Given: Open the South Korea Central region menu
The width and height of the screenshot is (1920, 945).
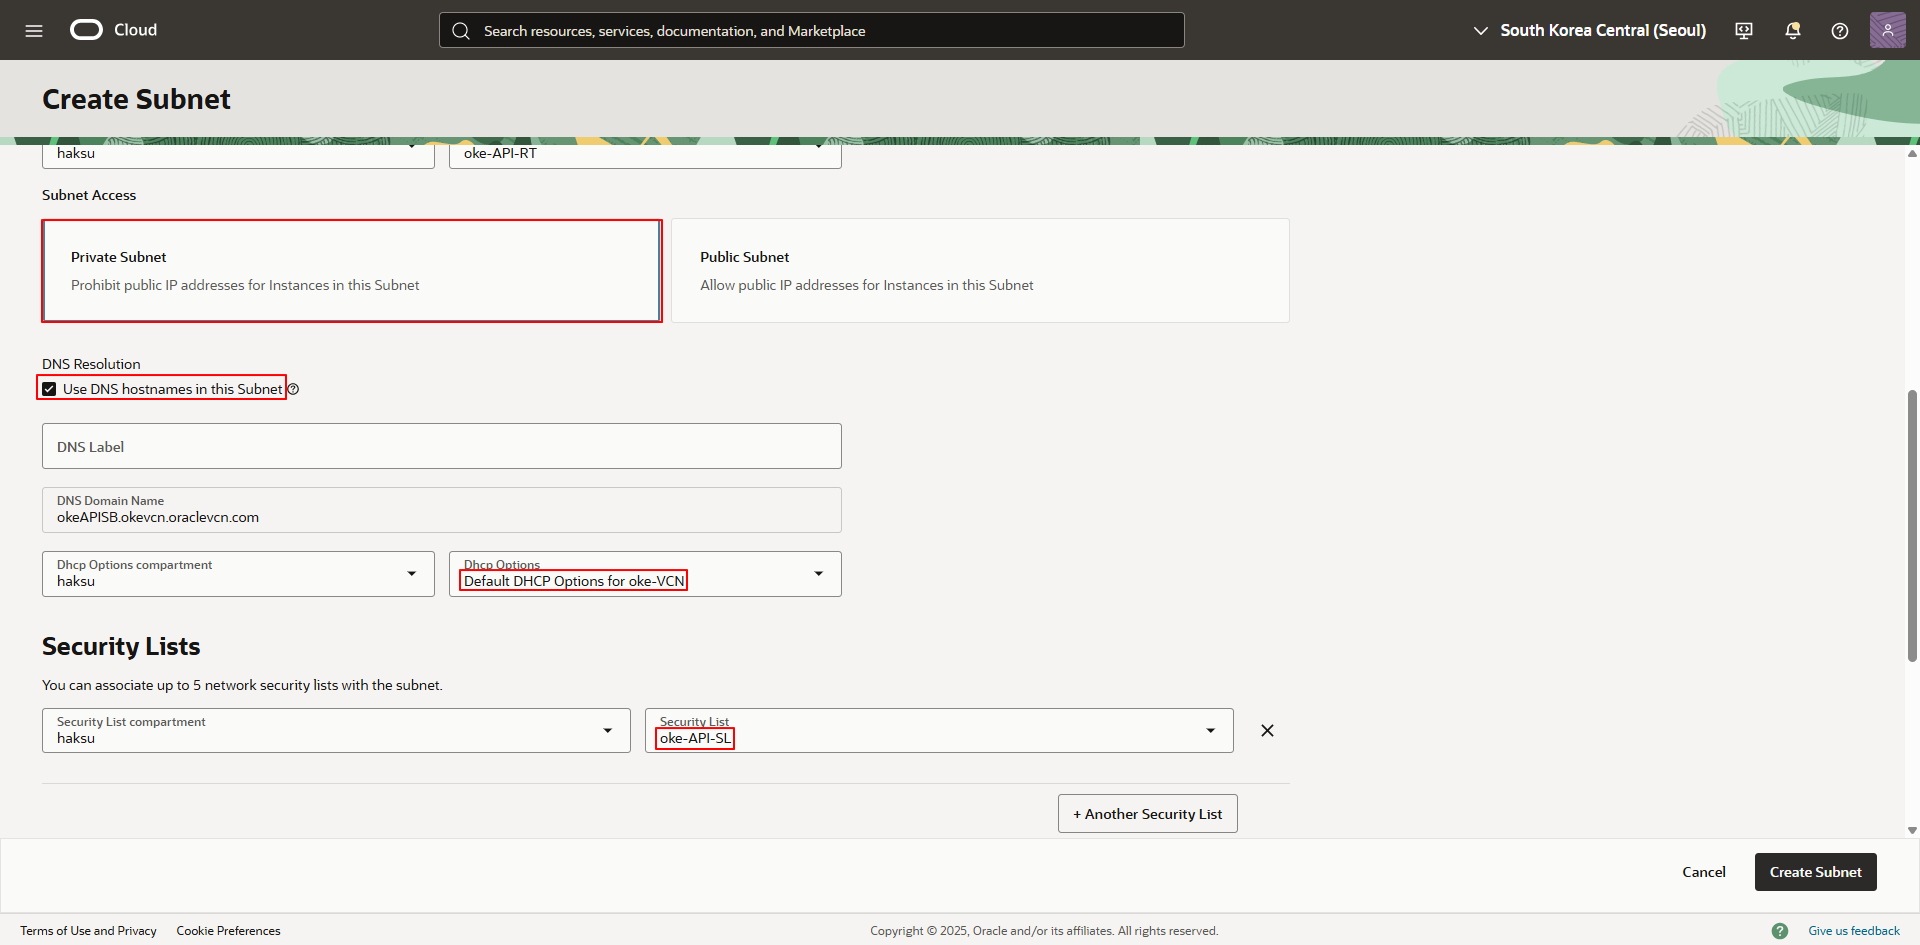Looking at the screenshot, I should click(x=1590, y=31).
